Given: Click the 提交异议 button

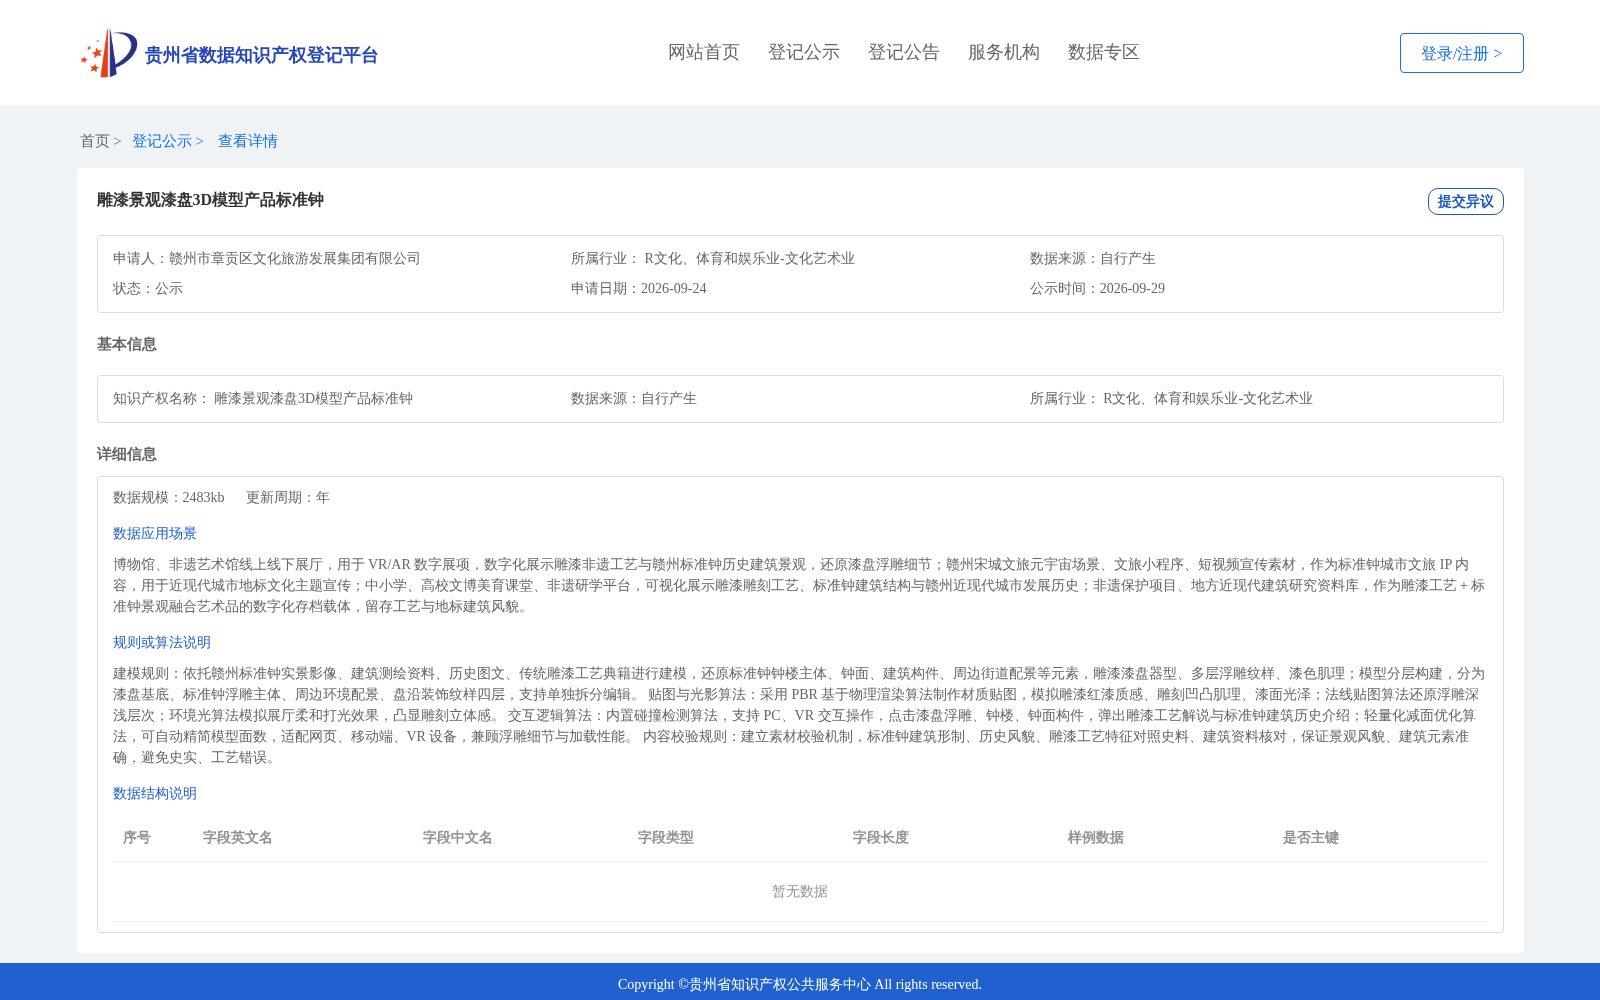Looking at the screenshot, I should pos(1466,201).
